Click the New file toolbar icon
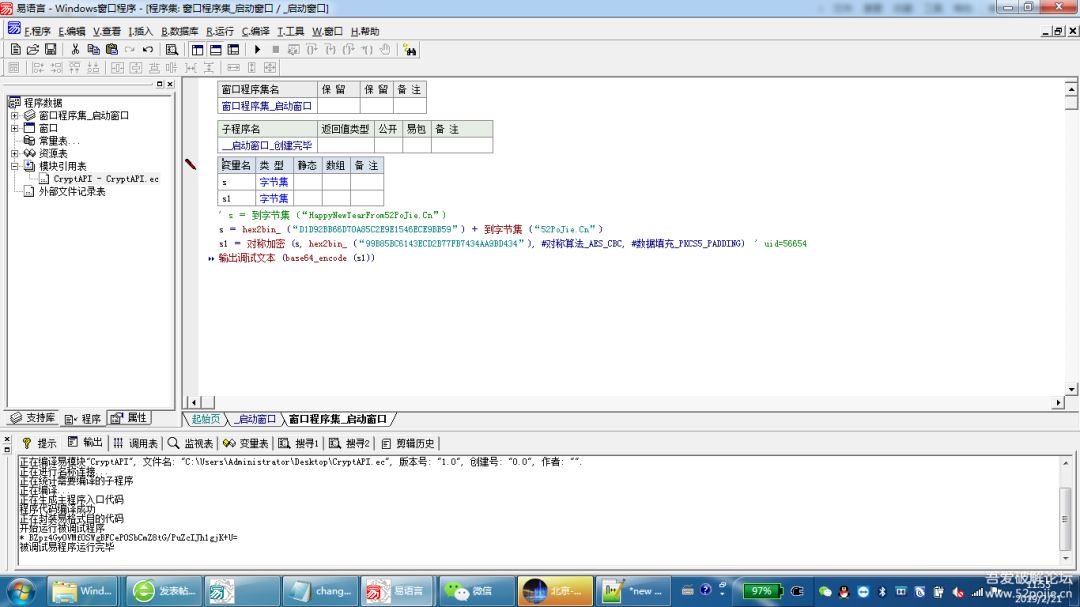Screen dimensions: 1080x607 point(15,49)
